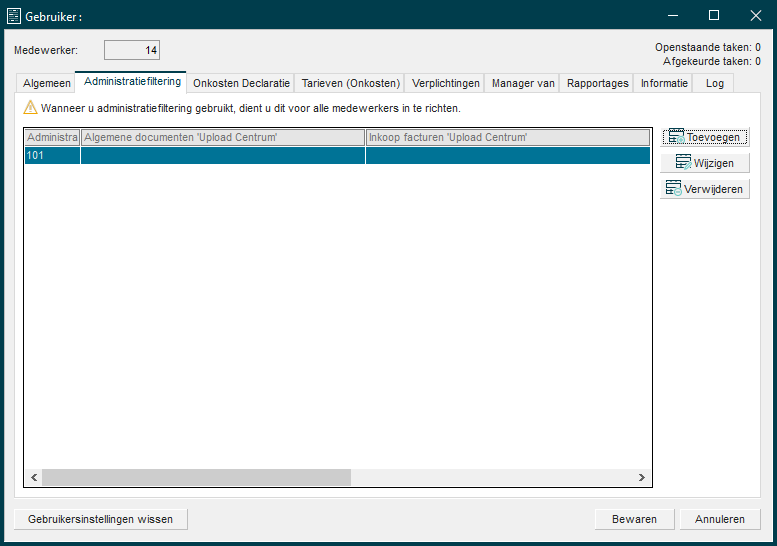The height and width of the screenshot is (546, 777).
Task: Select the row with administration 101
Action: coord(337,156)
